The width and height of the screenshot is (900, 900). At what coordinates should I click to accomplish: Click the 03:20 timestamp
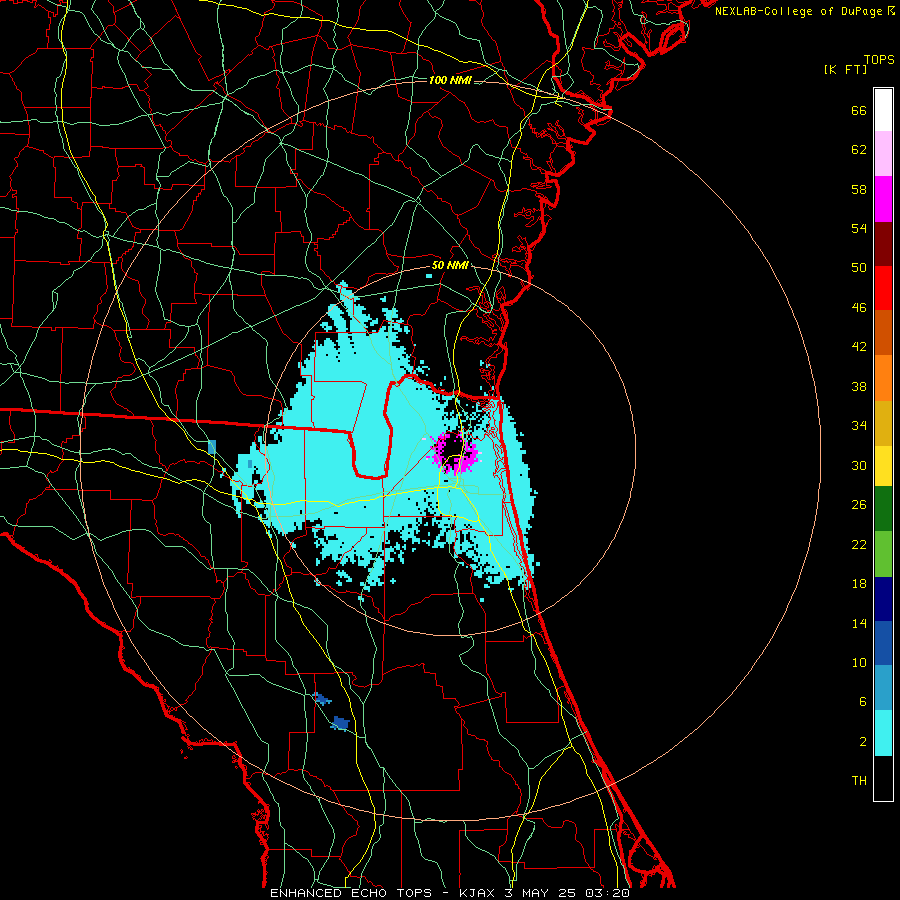click(607, 893)
